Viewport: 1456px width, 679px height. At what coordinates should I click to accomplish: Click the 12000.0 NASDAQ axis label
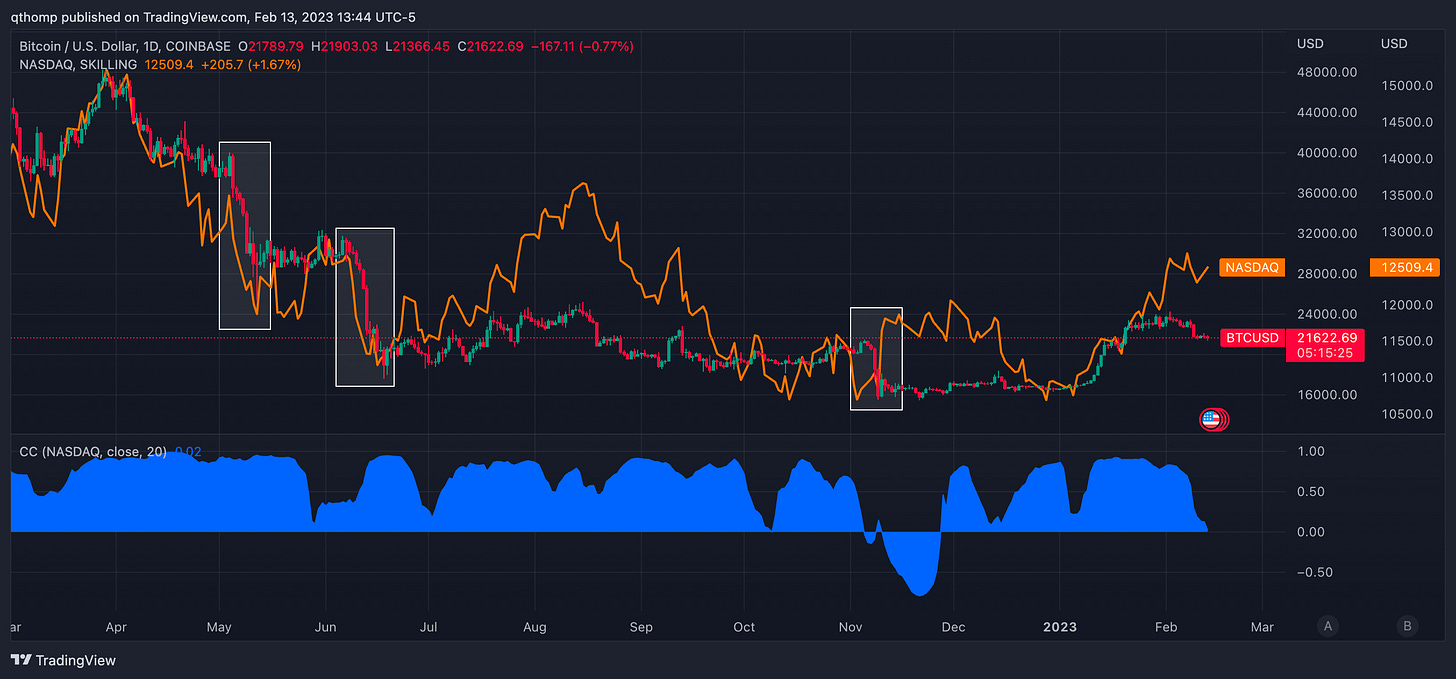[x=1407, y=305]
